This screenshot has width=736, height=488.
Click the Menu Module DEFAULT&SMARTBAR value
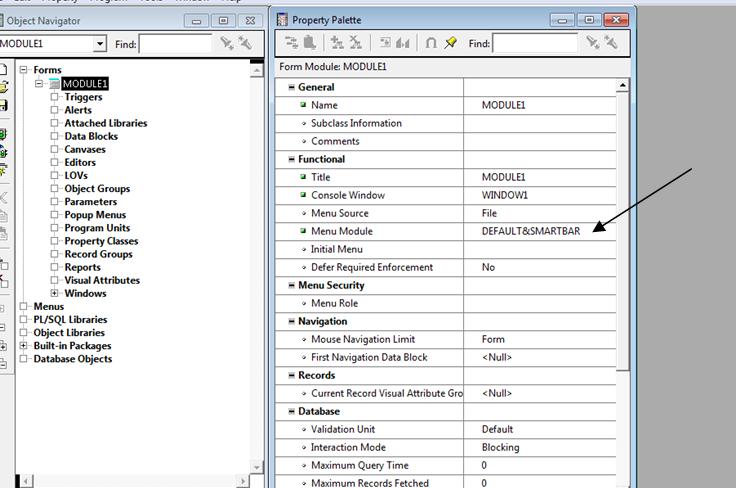pos(531,231)
